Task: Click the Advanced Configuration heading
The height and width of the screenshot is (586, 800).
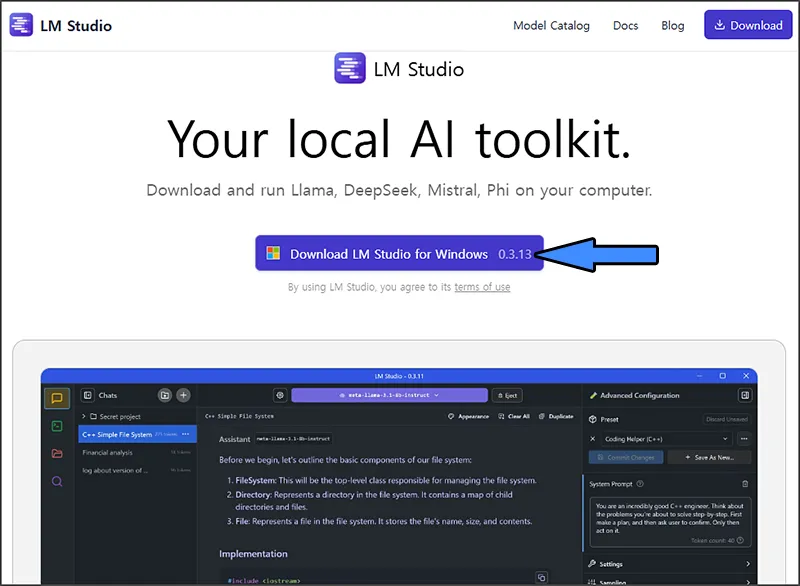Action: [x=639, y=395]
